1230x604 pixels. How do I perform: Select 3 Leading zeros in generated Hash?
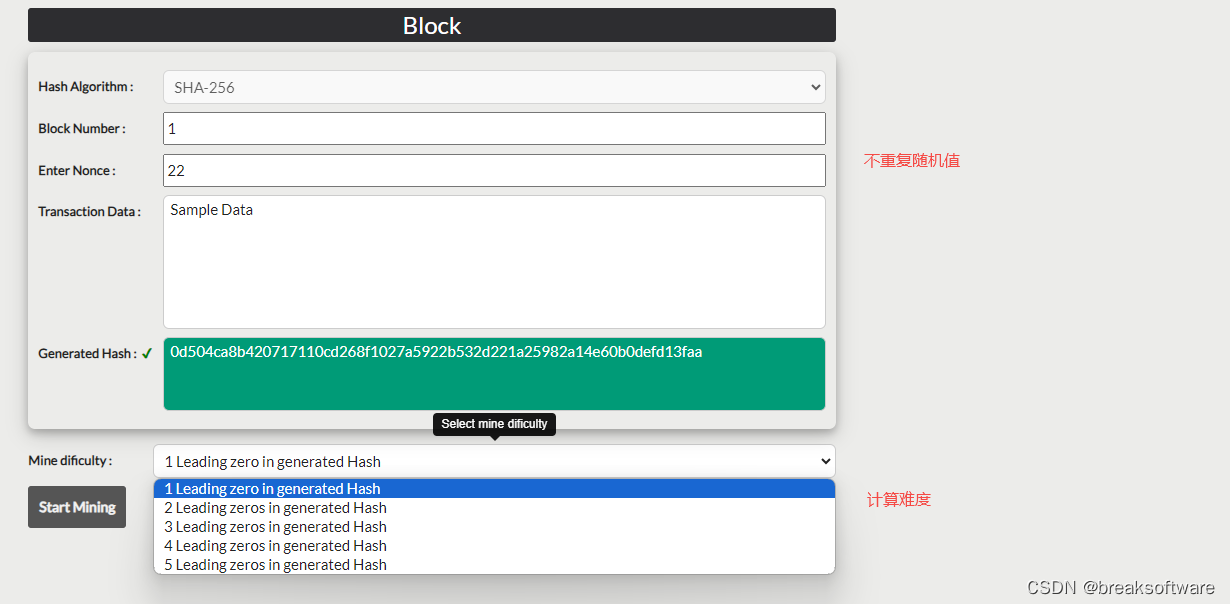(x=494, y=527)
